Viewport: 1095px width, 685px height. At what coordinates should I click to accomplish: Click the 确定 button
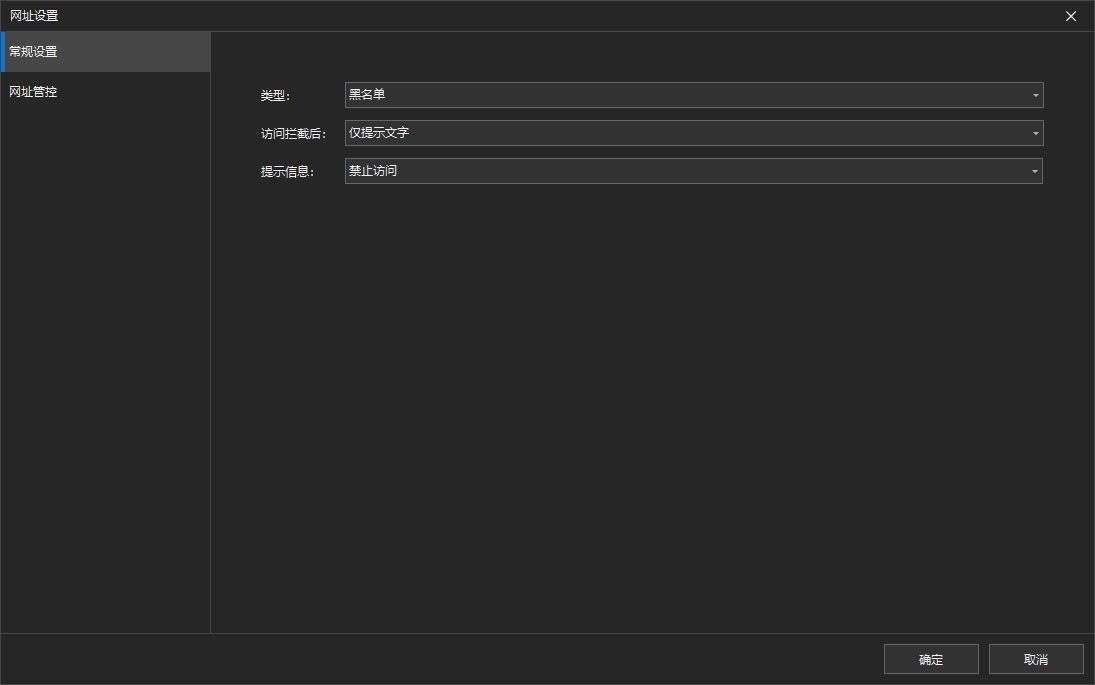(931, 659)
